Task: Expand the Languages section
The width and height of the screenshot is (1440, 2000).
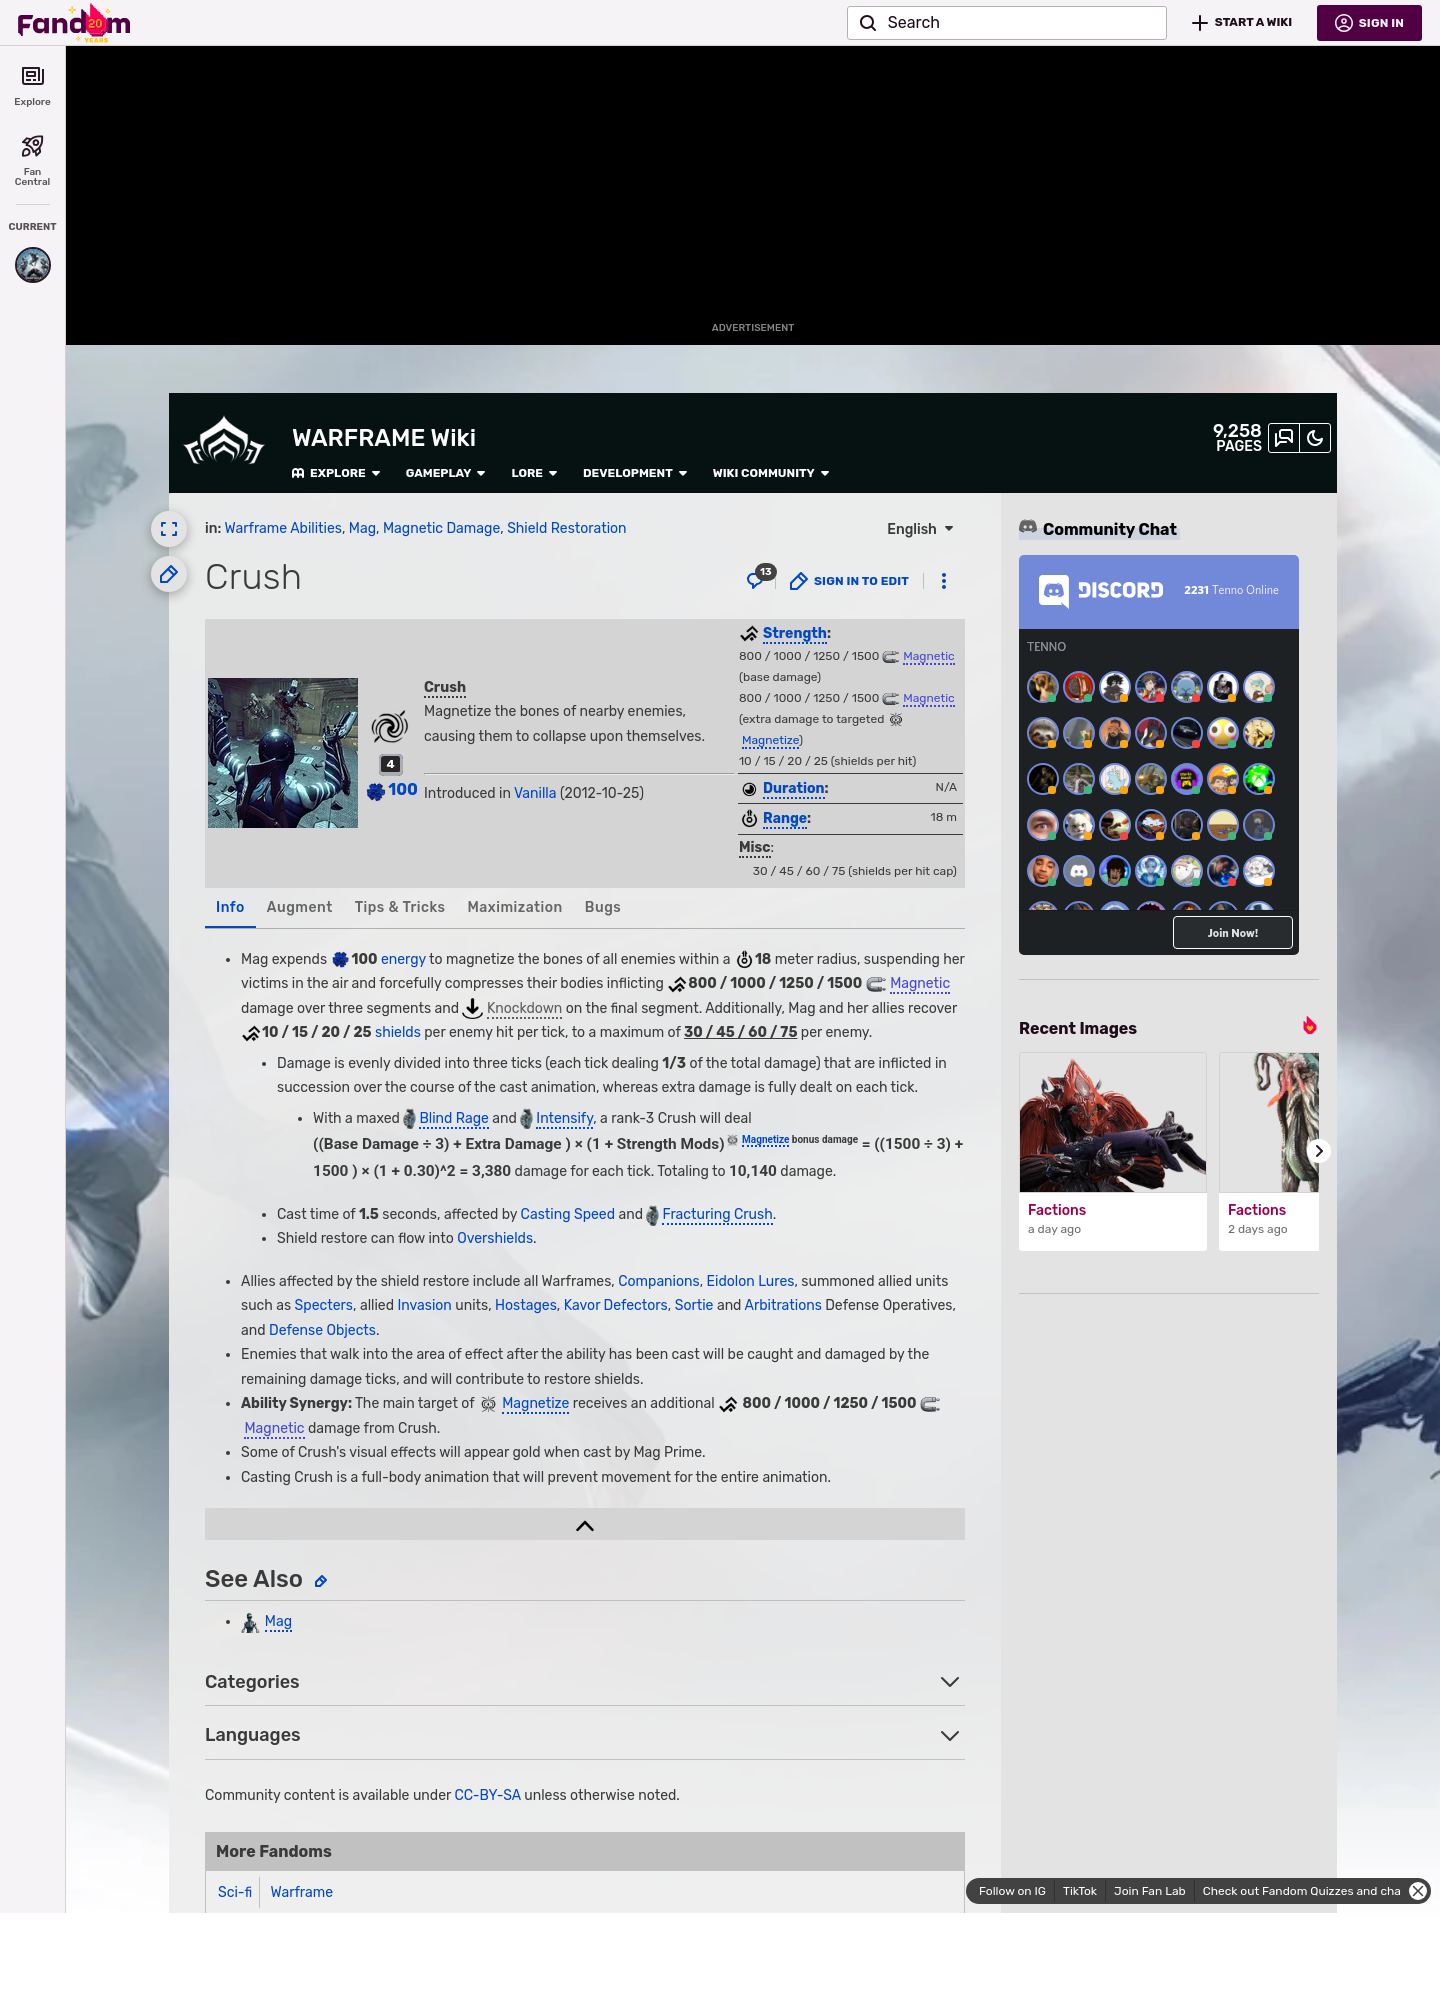Action: pyautogui.click(x=950, y=1735)
